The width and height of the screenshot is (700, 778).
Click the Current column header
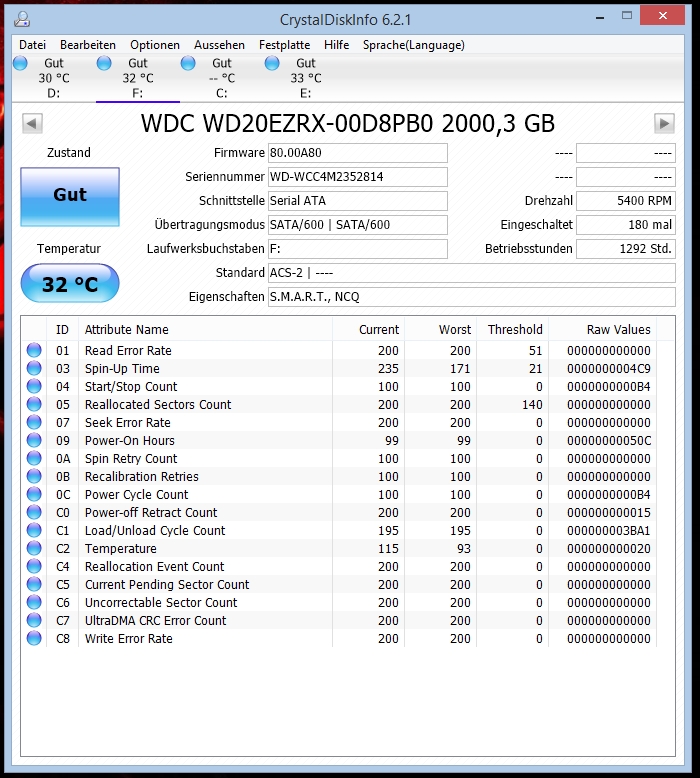pos(369,329)
